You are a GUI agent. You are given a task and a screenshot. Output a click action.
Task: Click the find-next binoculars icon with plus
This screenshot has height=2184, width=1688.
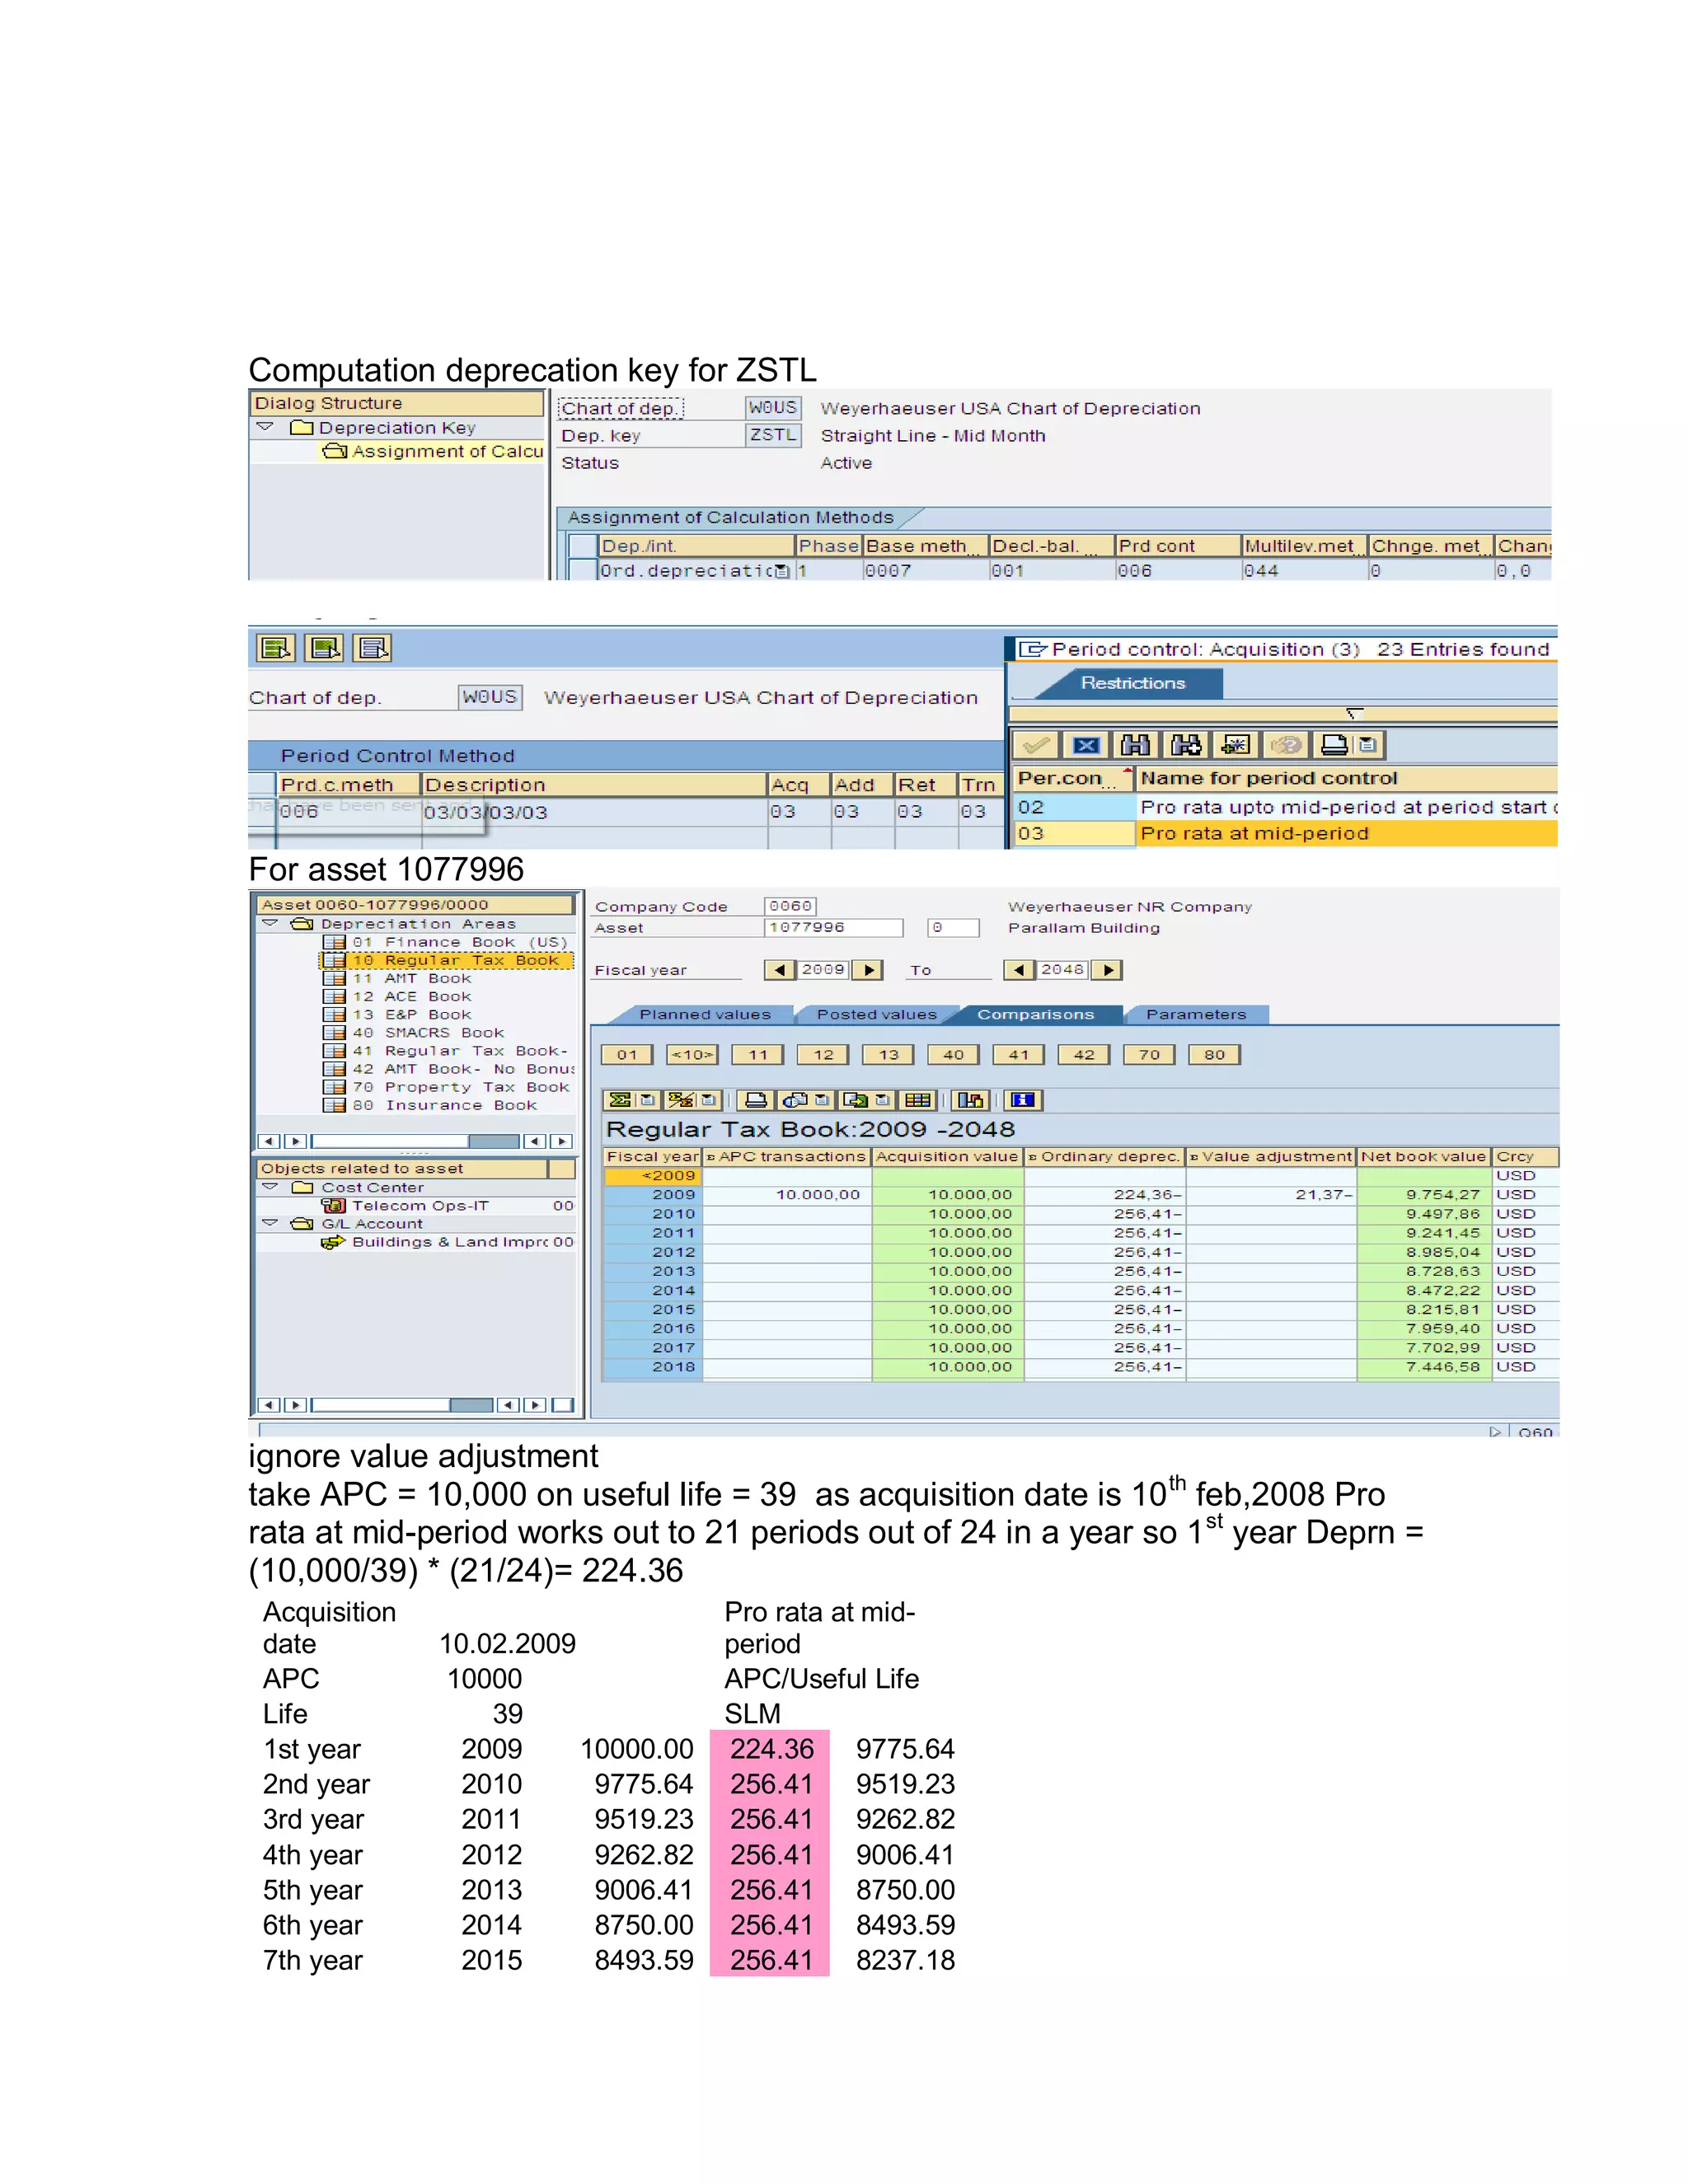pyautogui.click(x=1186, y=745)
